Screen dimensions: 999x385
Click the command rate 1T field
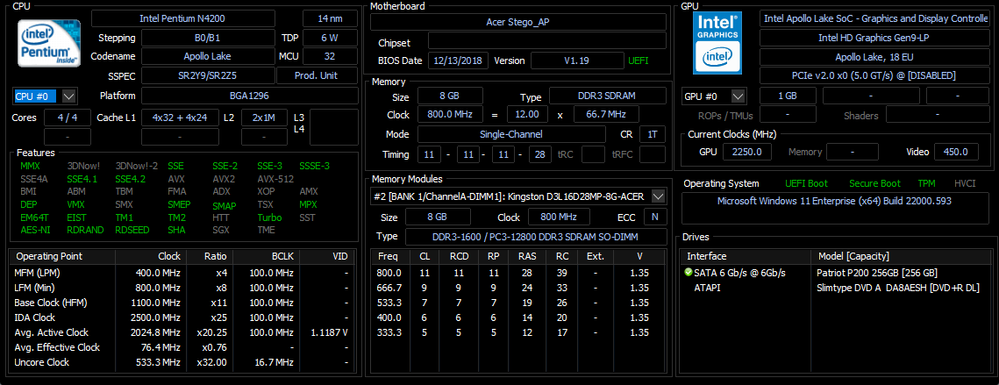652,135
